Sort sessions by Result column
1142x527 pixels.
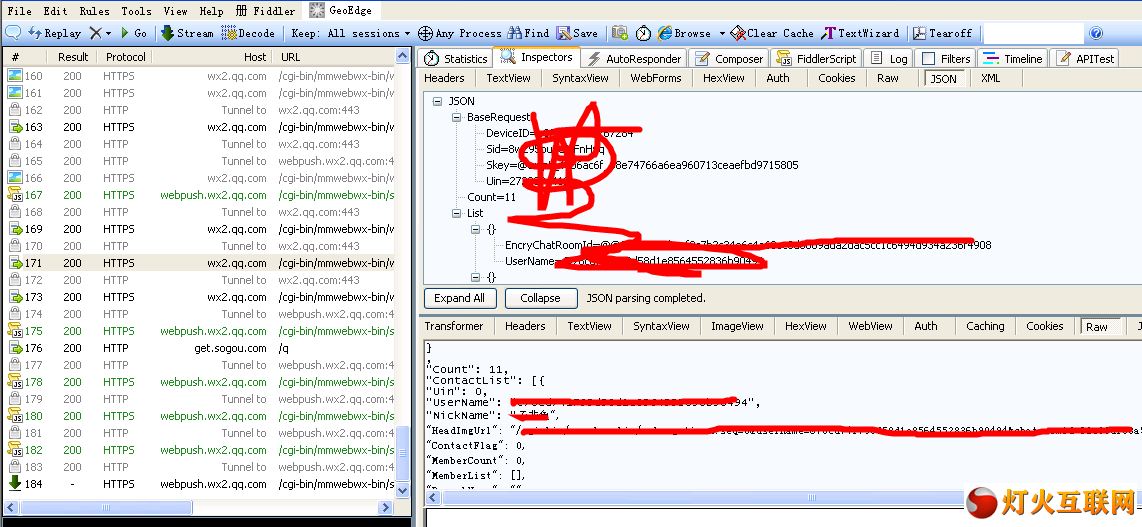tap(73, 57)
